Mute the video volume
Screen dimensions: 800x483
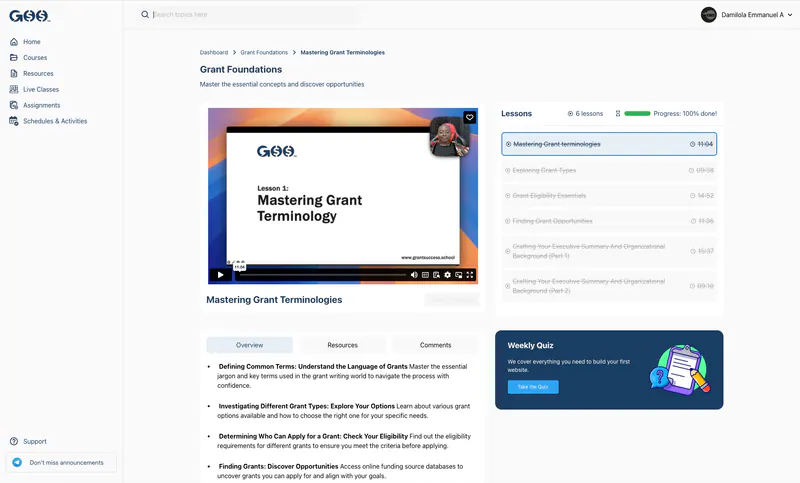pos(414,275)
